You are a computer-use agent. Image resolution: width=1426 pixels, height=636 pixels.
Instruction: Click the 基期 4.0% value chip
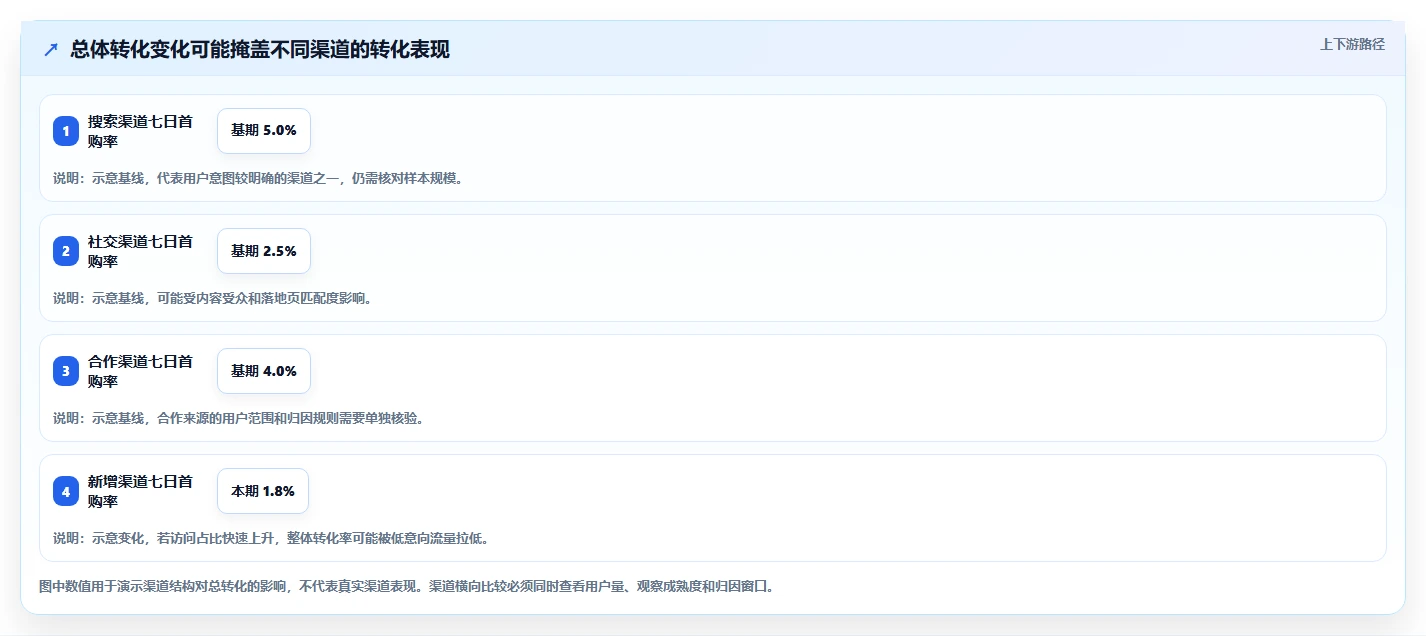pos(264,371)
